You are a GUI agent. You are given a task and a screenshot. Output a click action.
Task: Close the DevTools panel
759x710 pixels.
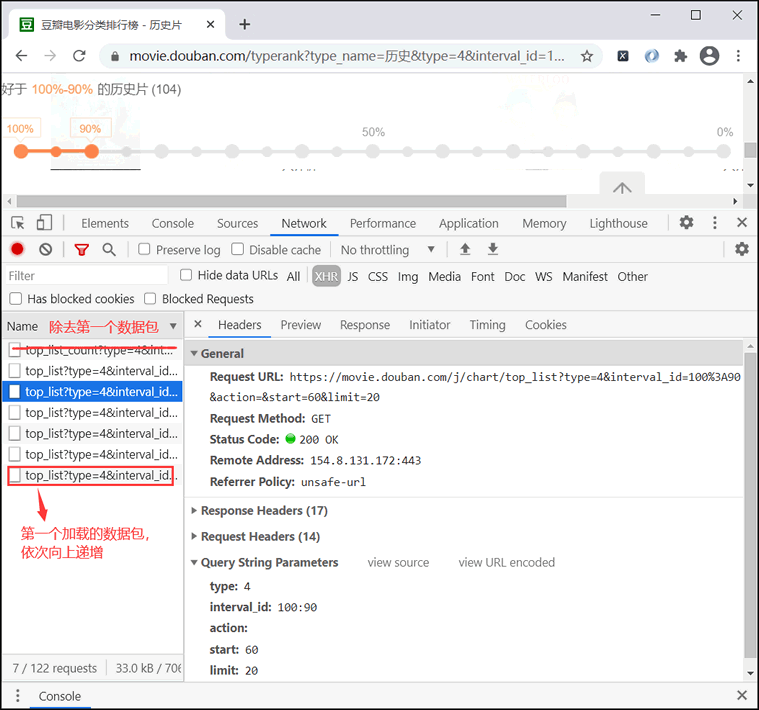pos(742,223)
